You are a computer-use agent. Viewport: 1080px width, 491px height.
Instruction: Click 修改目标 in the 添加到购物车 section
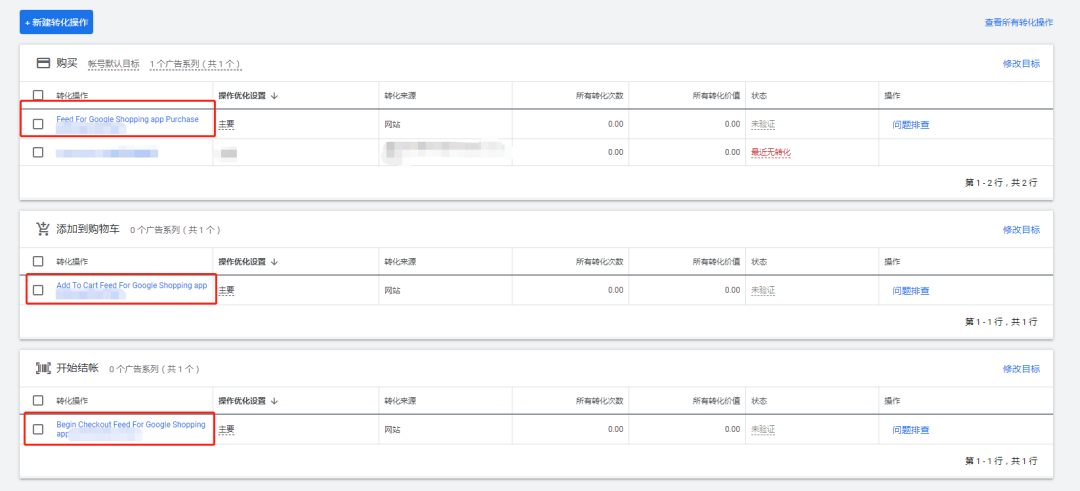click(x=1021, y=230)
